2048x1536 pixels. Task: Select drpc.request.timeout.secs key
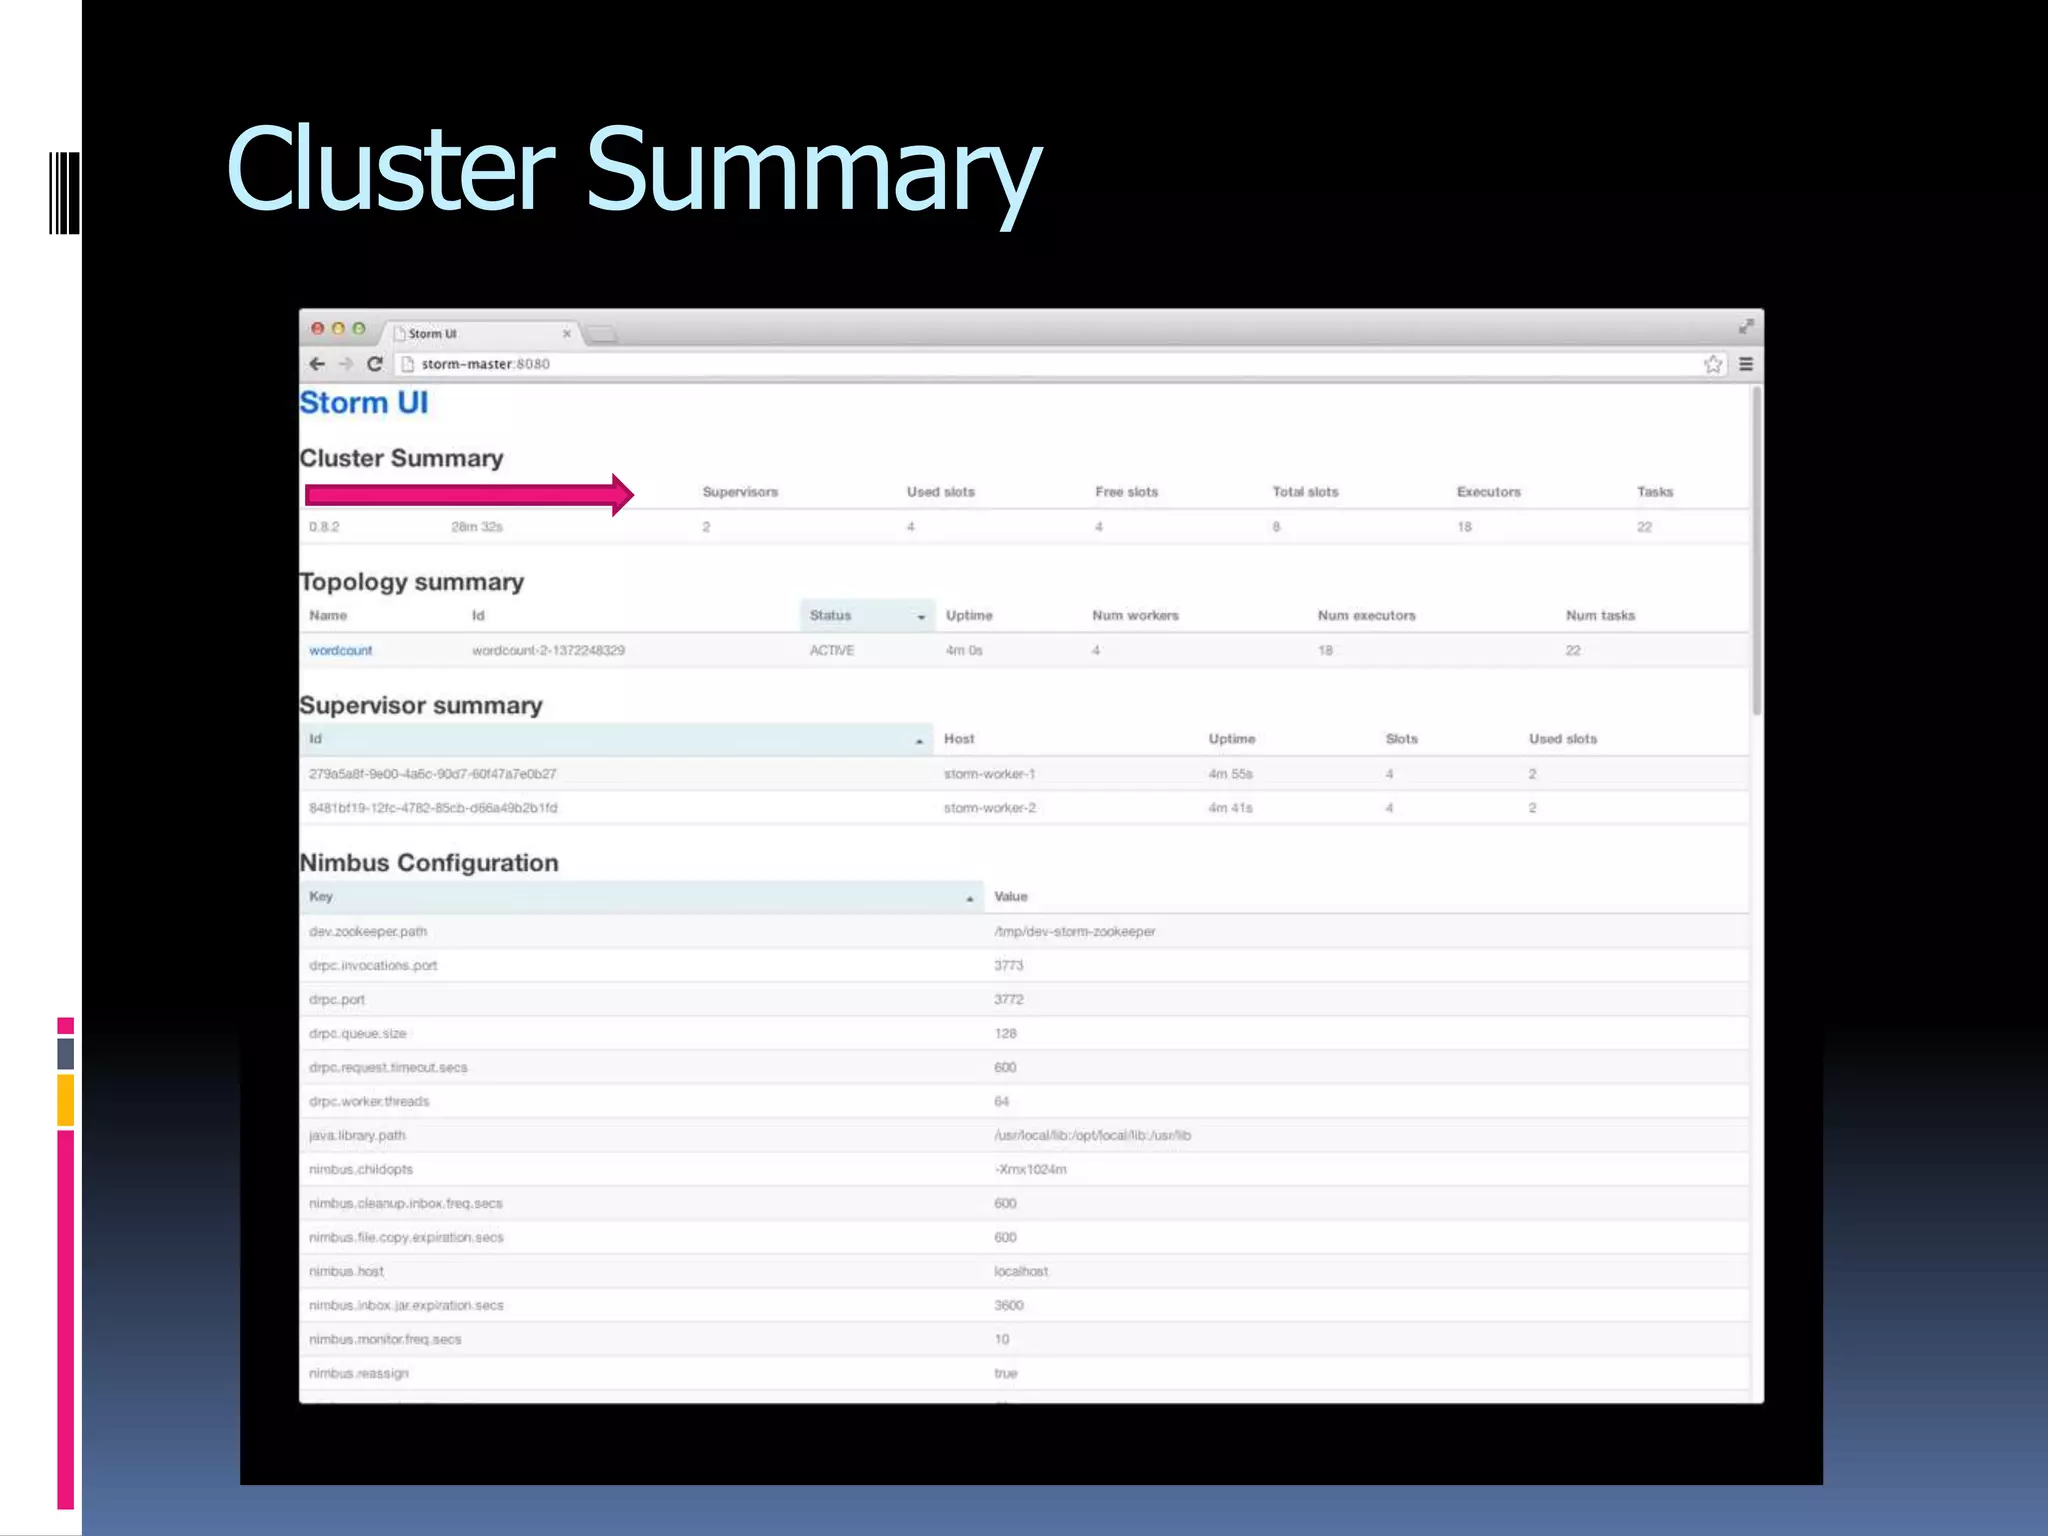point(388,1068)
